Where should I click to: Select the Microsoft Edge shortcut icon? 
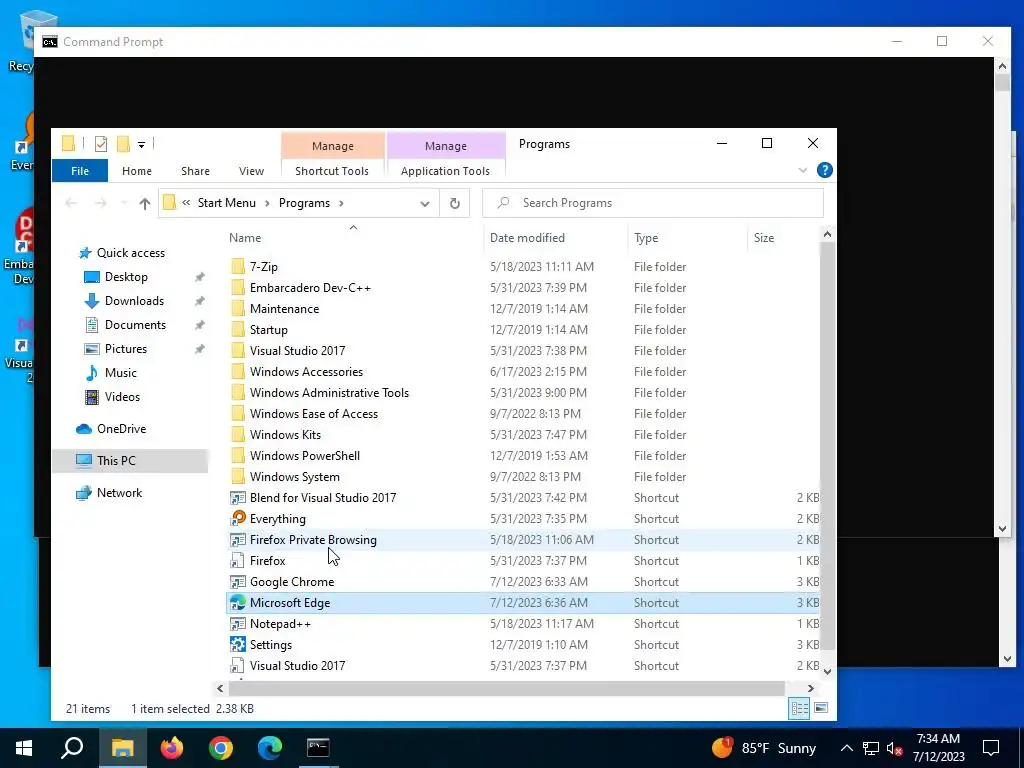238,603
